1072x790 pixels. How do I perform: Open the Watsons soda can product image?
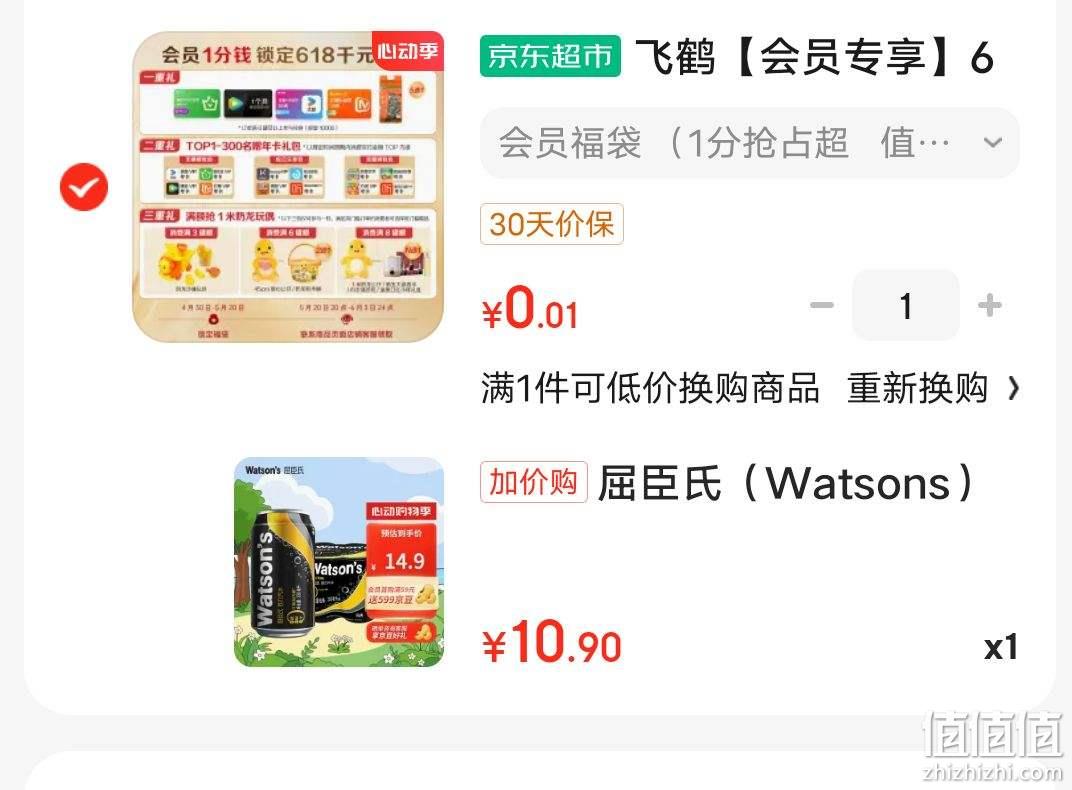[x=339, y=562]
